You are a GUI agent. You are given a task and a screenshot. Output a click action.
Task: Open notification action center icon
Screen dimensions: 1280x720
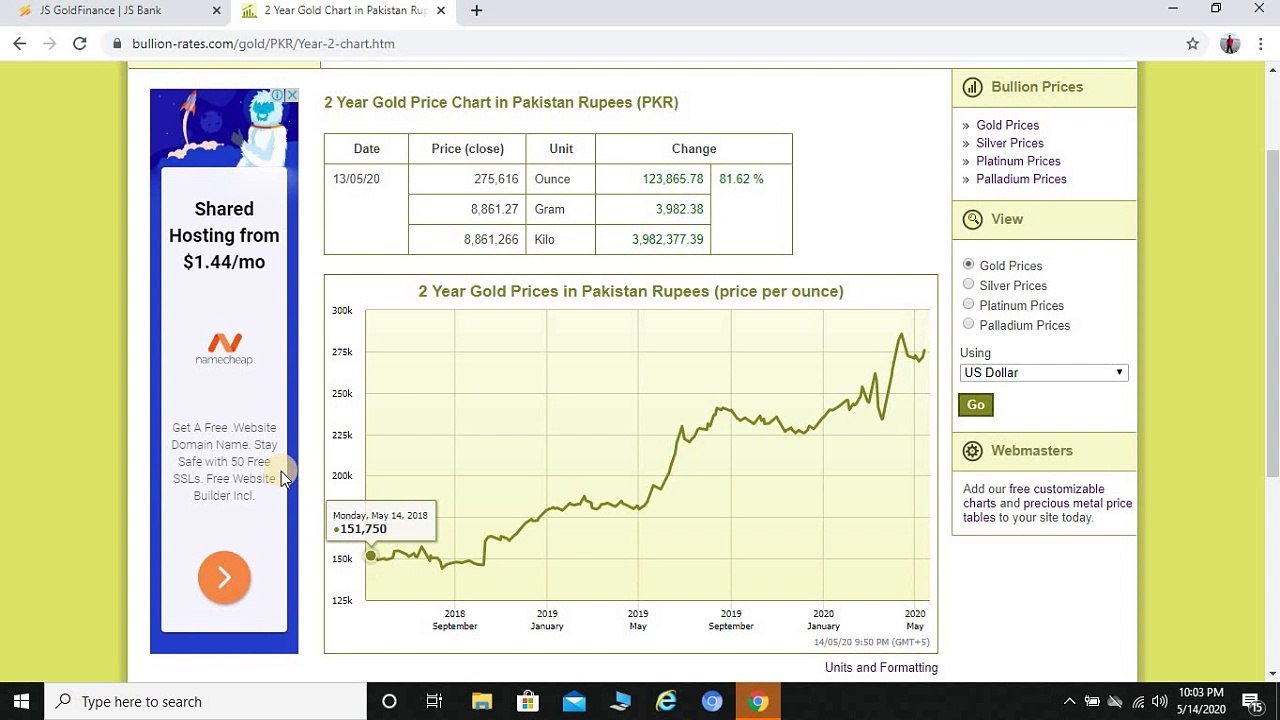point(1250,701)
